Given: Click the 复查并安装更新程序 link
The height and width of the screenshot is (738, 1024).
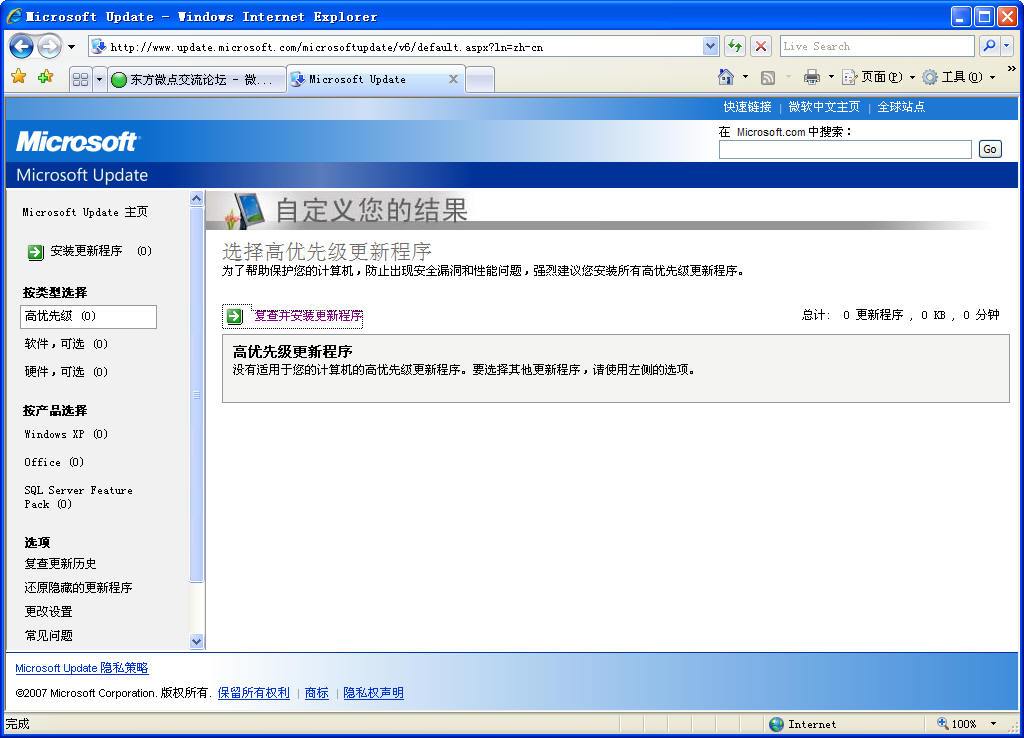Looking at the screenshot, I should point(308,316).
